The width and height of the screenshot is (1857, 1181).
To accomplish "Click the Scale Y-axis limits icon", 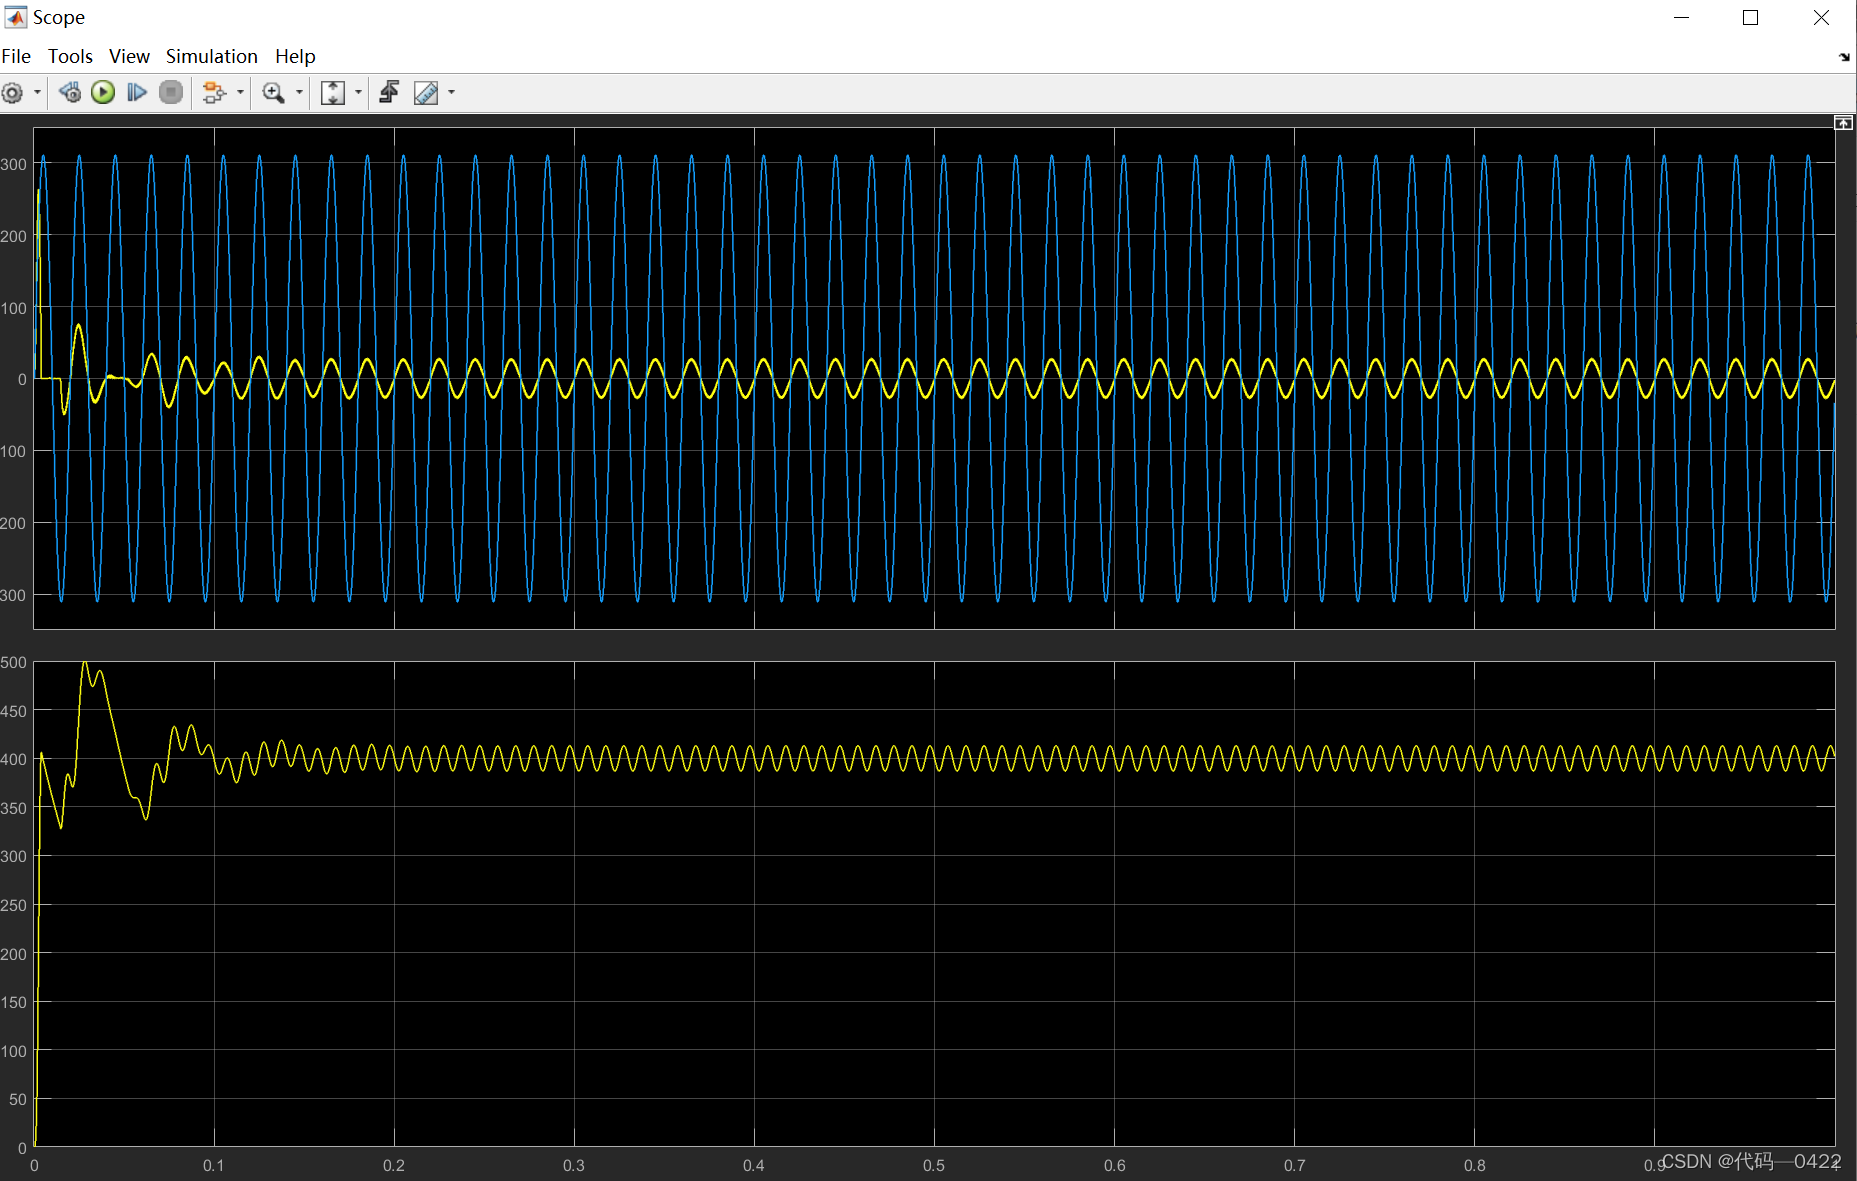I will (332, 93).
